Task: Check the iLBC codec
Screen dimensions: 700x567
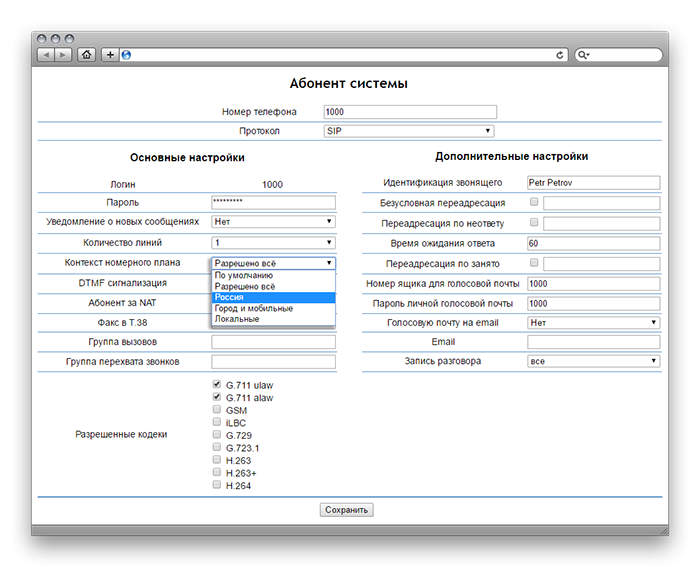Action: pyautogui.click(x=217, y=421)
